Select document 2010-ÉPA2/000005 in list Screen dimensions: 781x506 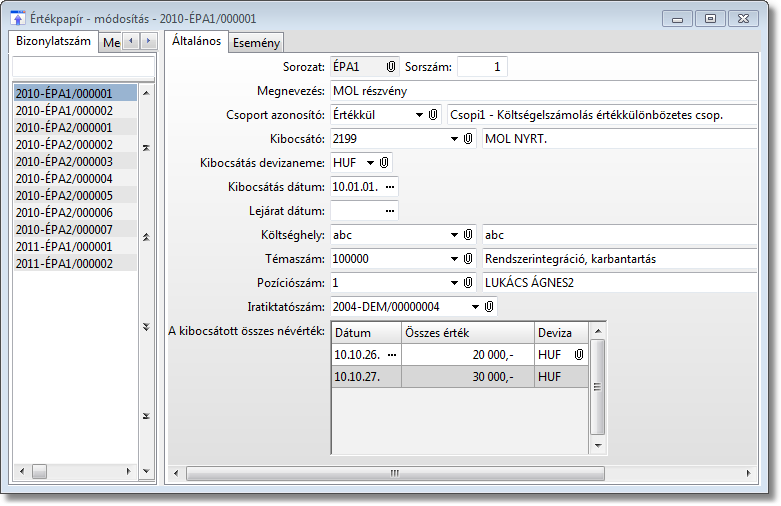click(x=75, y=195)
